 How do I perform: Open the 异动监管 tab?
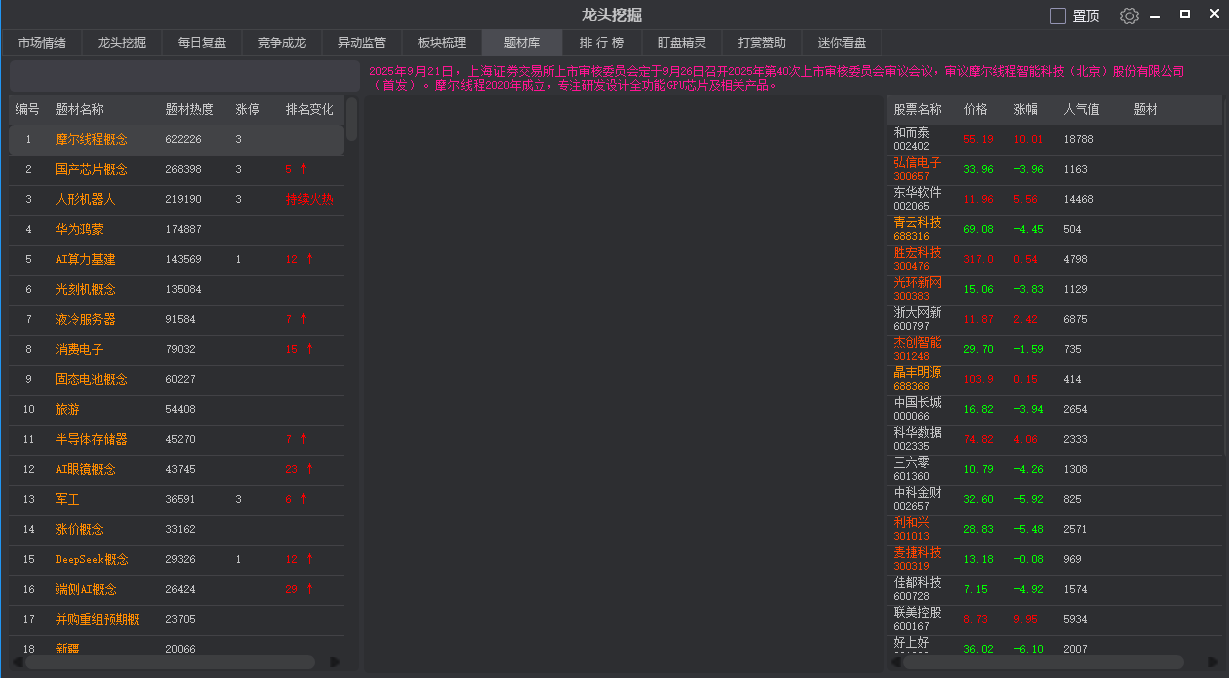360,42
